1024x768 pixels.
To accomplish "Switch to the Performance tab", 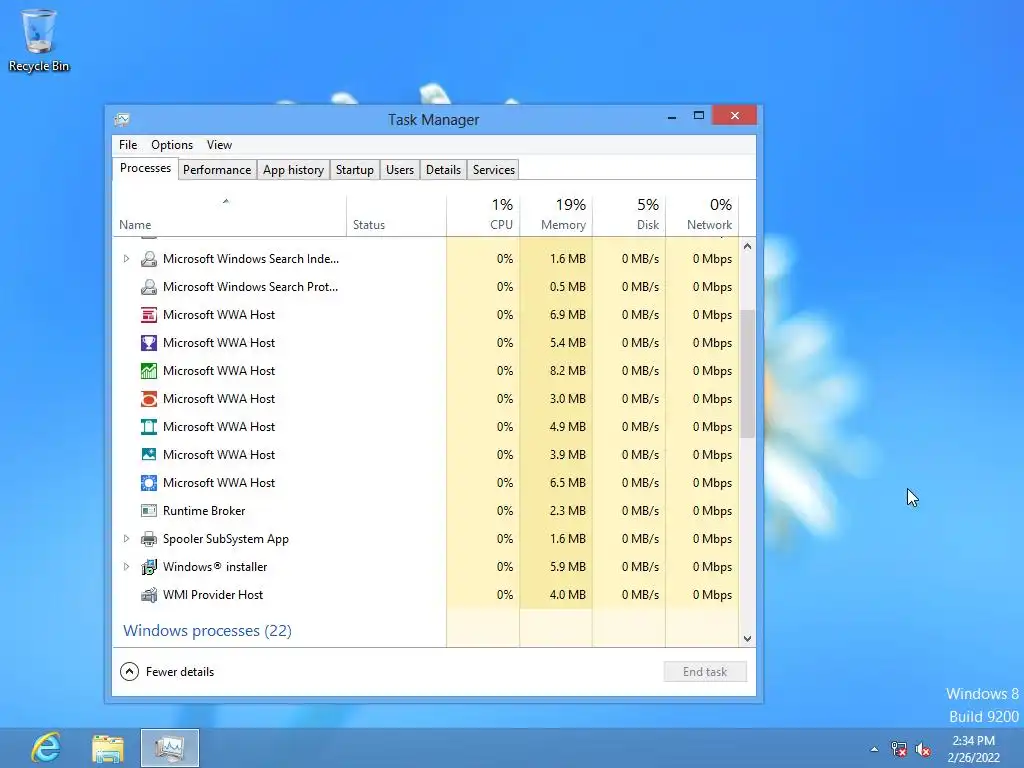I will (x=217, y=170).
